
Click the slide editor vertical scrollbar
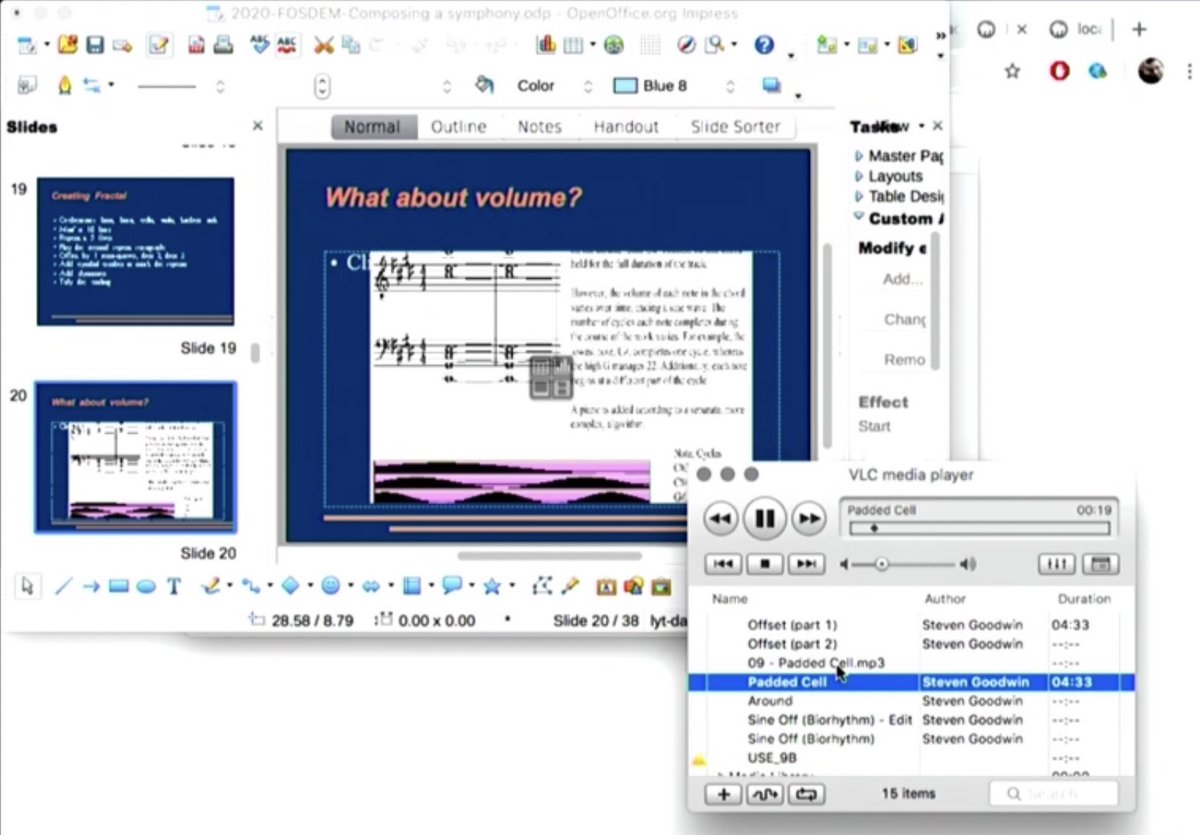(x=827, y=345)
